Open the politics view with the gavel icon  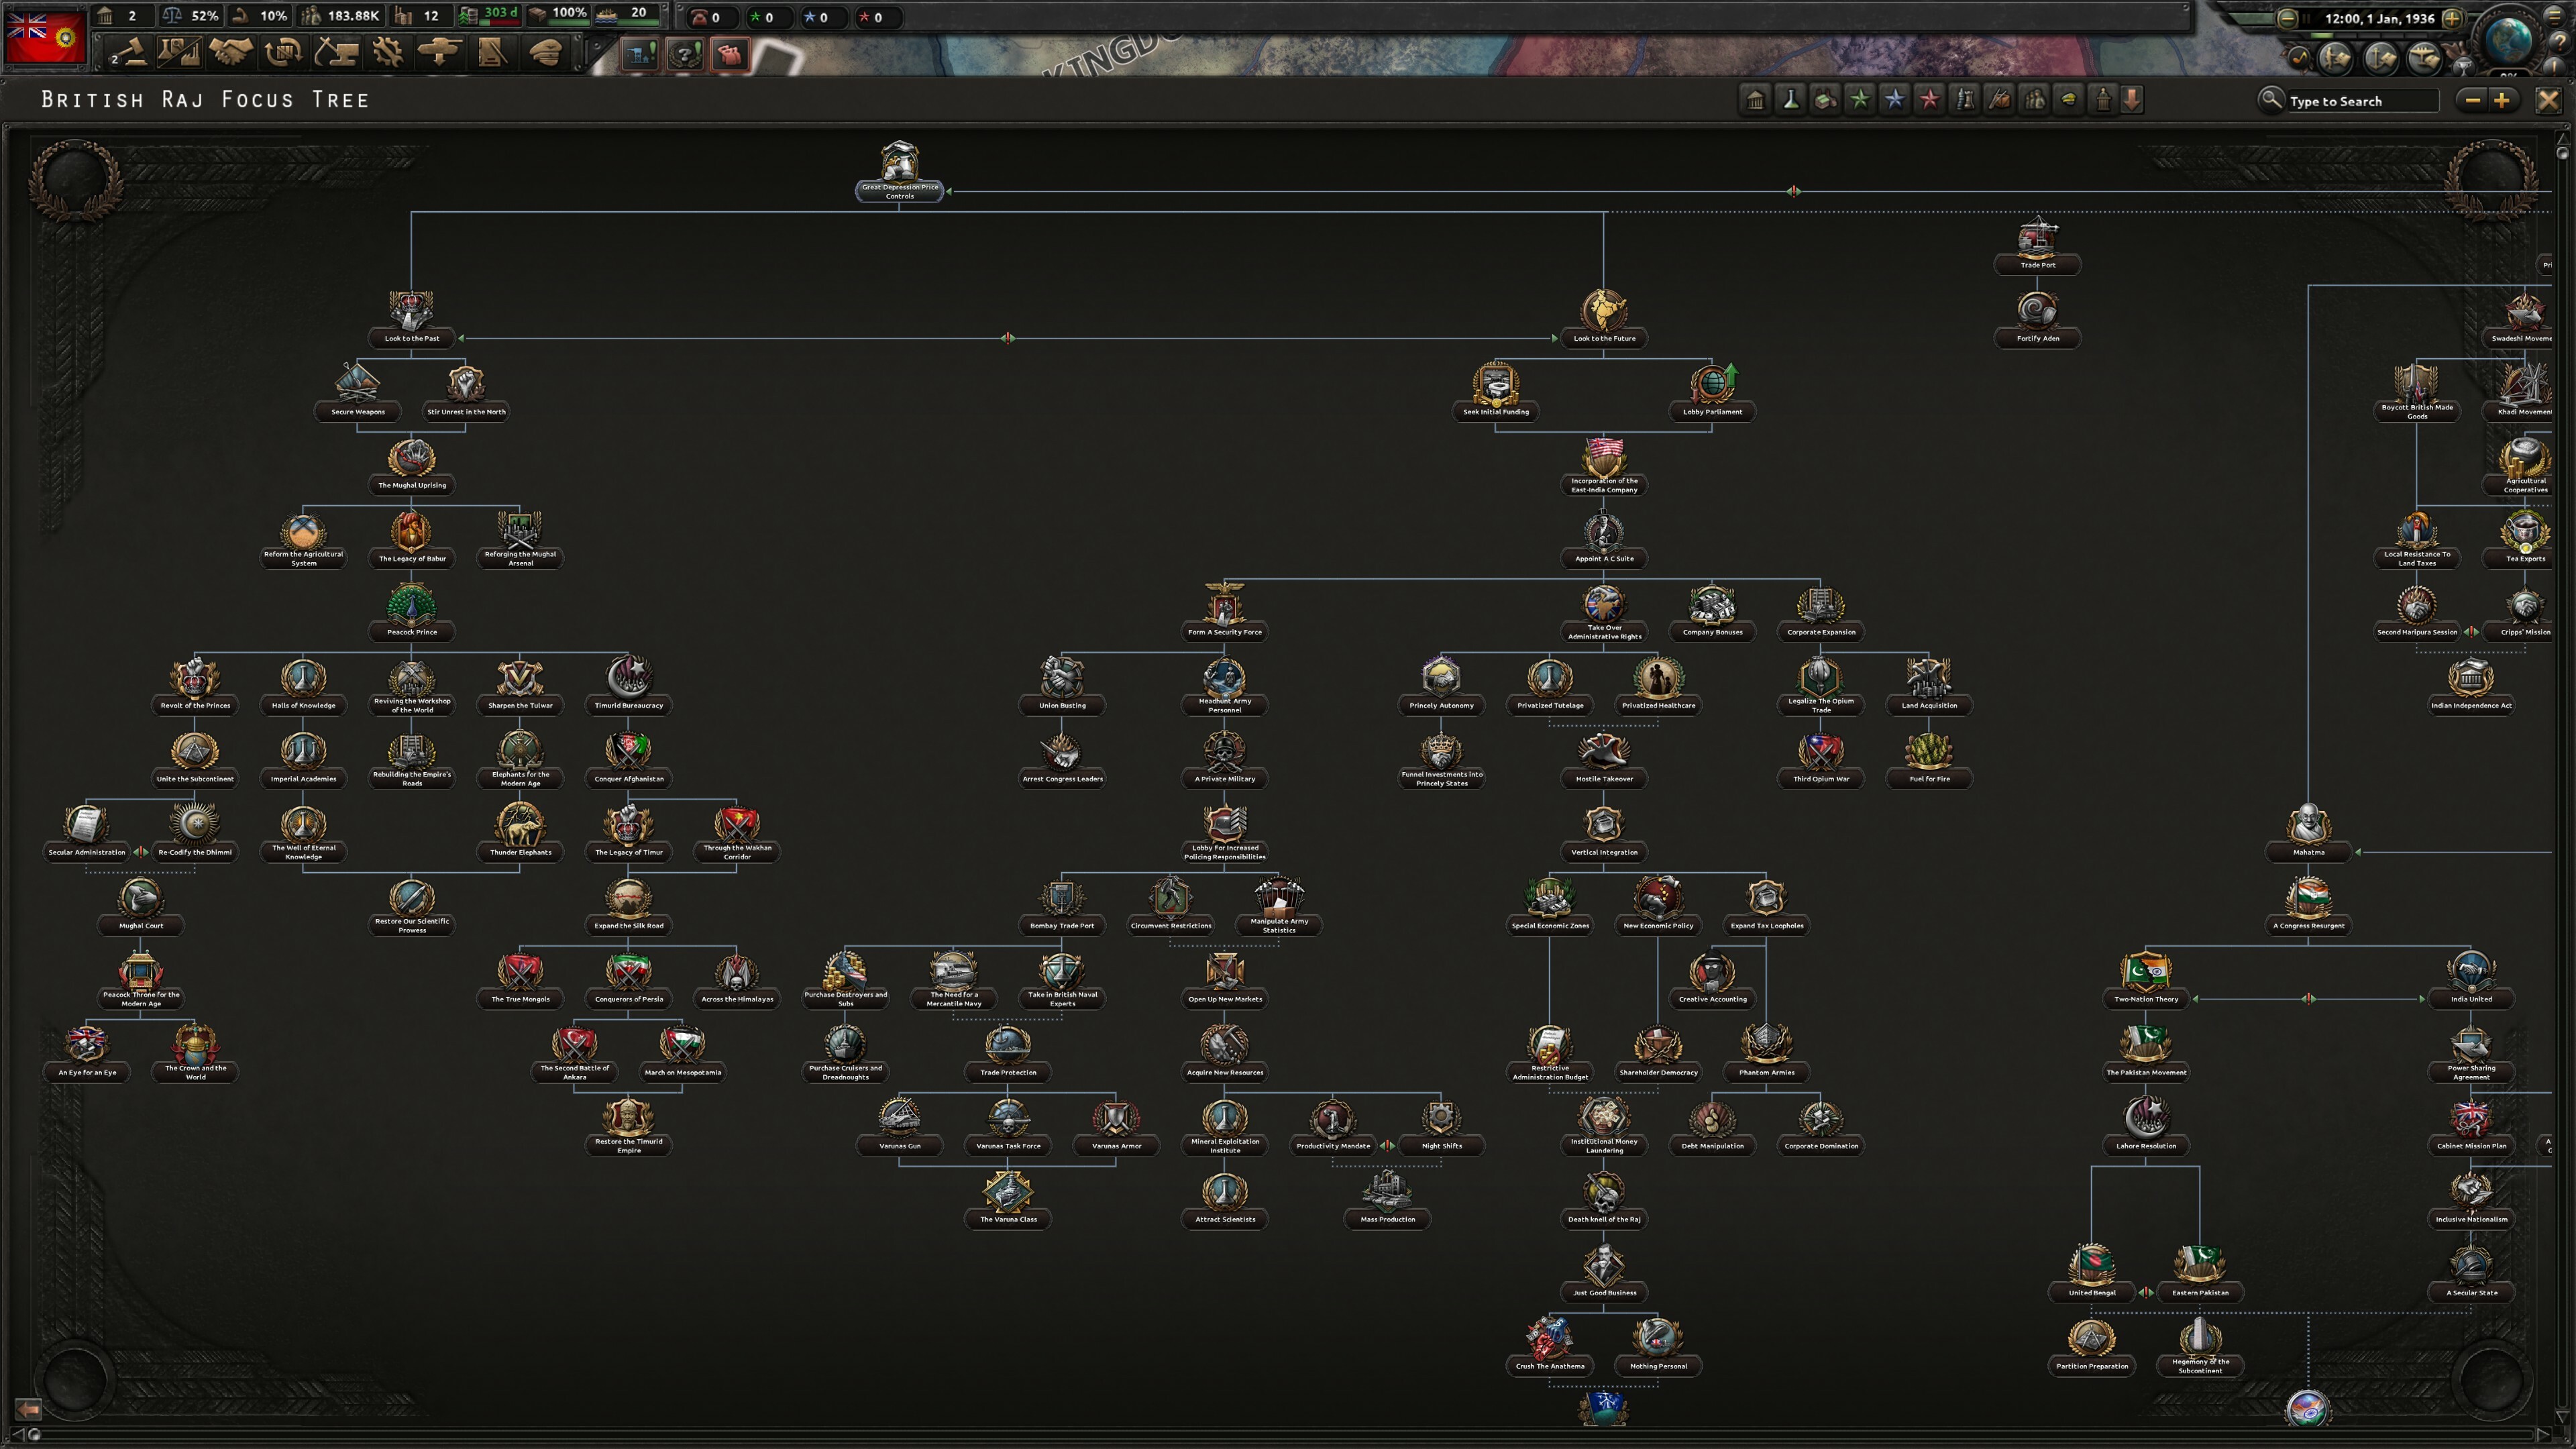click(132, 52)
